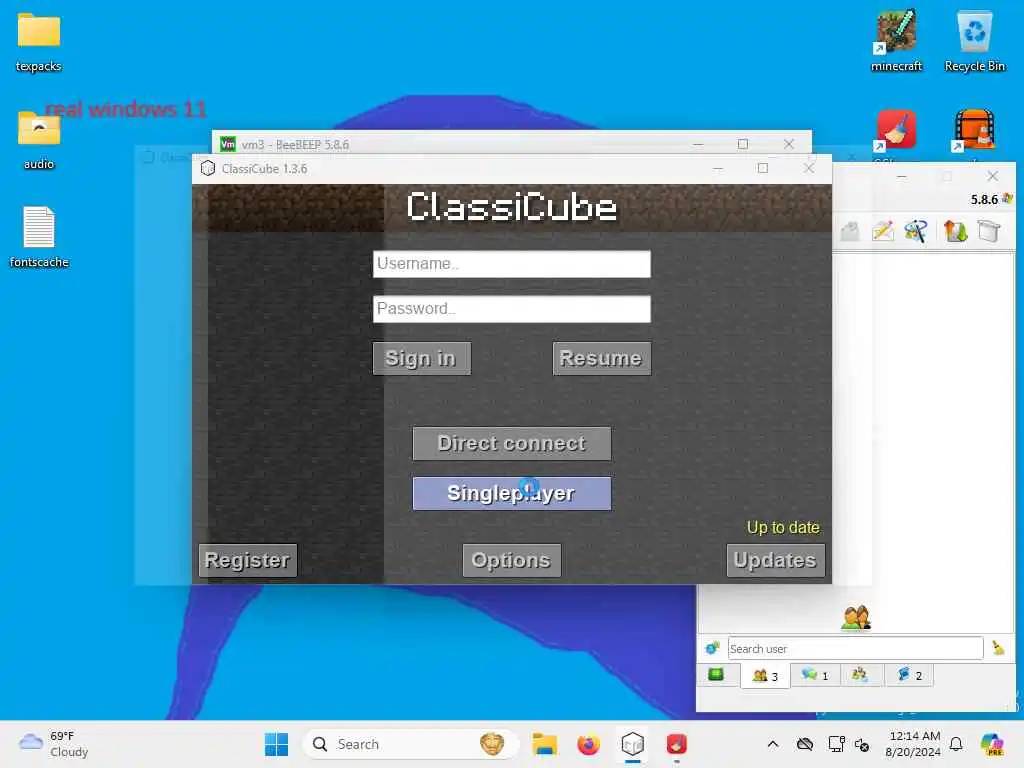Click the Register button
This screenshot has width=1024, height=768.
pos(248,560)
